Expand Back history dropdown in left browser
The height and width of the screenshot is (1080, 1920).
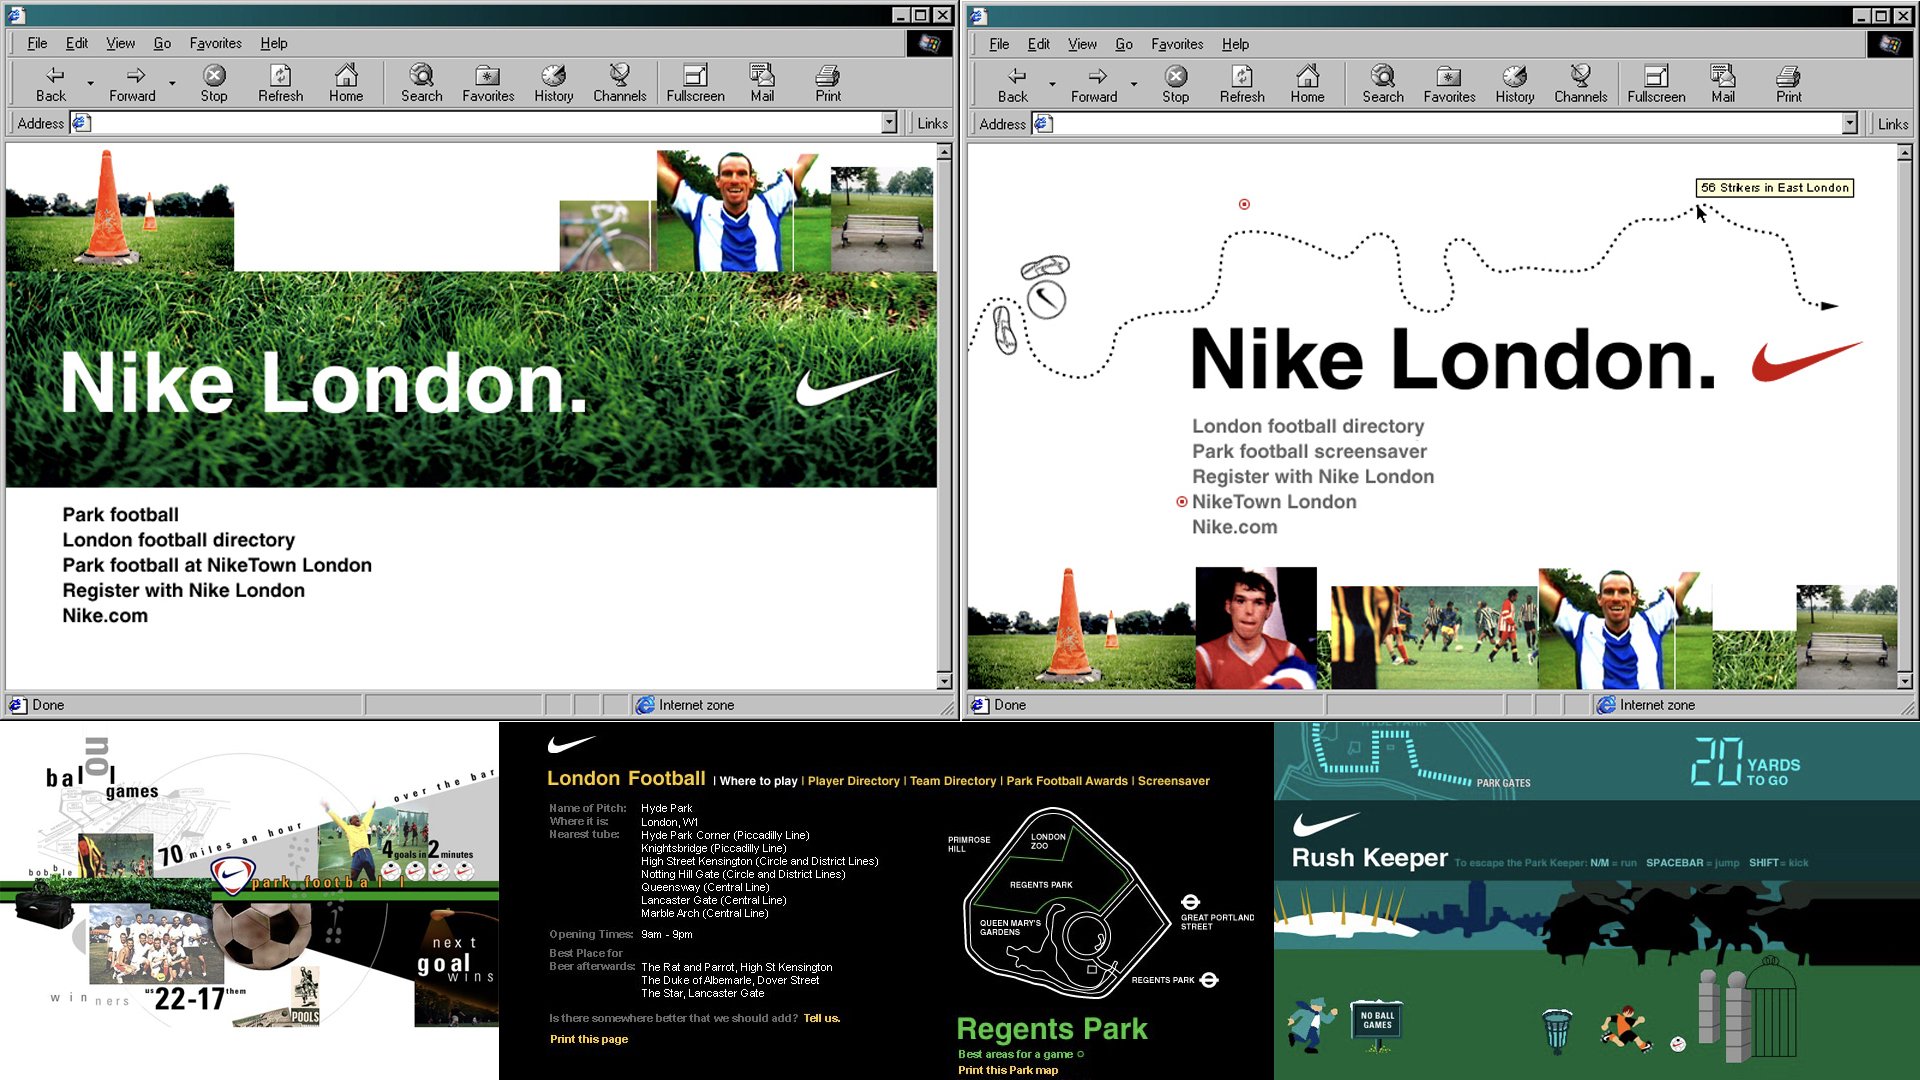pyautogui.click(x=90, y=84)
